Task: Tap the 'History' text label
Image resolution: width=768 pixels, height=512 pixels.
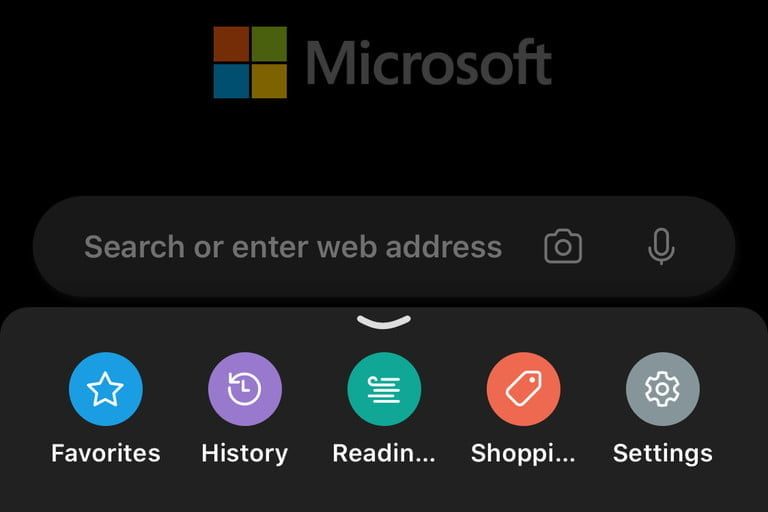Action: 245,454
